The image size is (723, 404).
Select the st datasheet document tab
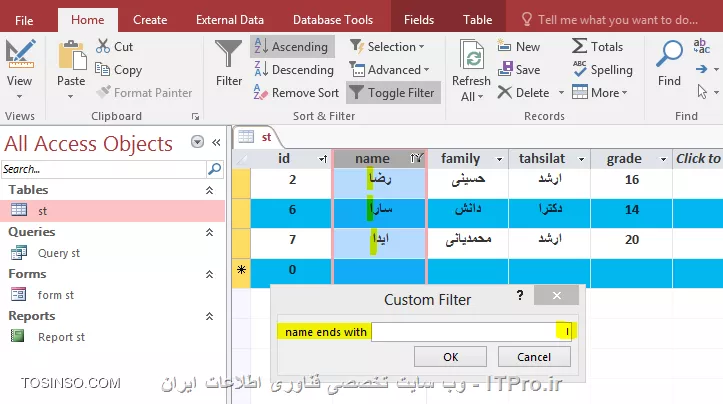pyautogui.click(x=257, y=137)
